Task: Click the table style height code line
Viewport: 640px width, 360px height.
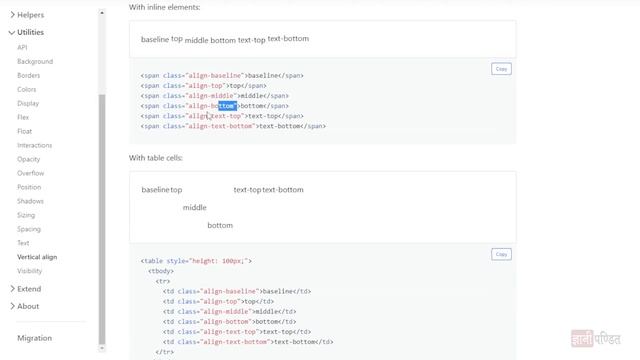Action: [196, 261]
